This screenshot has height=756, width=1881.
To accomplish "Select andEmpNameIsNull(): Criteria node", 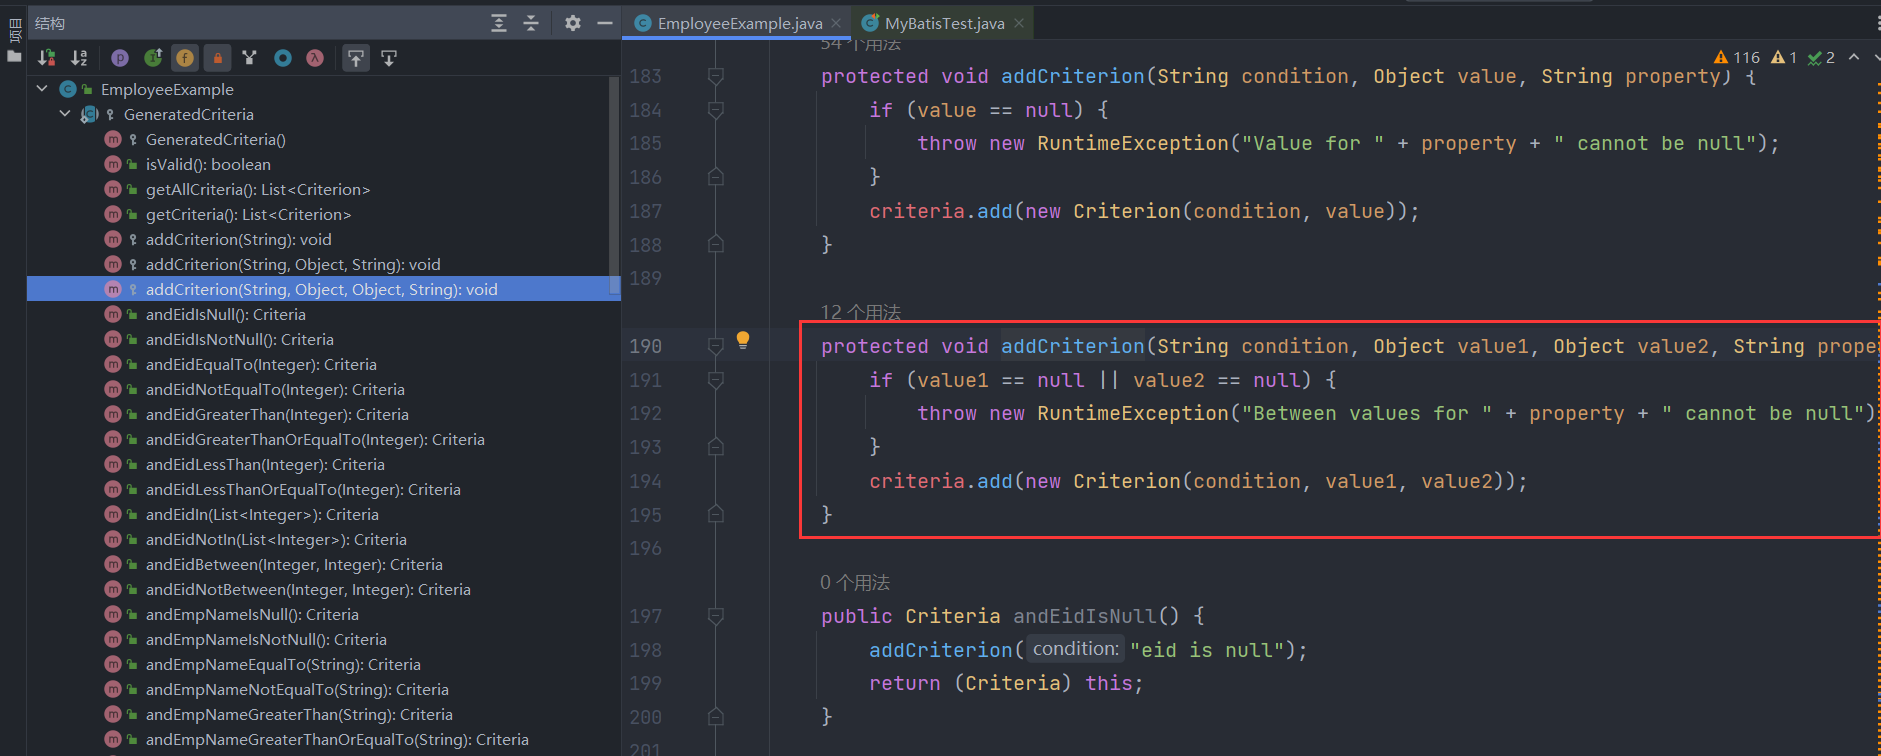I will click(252, 614).
